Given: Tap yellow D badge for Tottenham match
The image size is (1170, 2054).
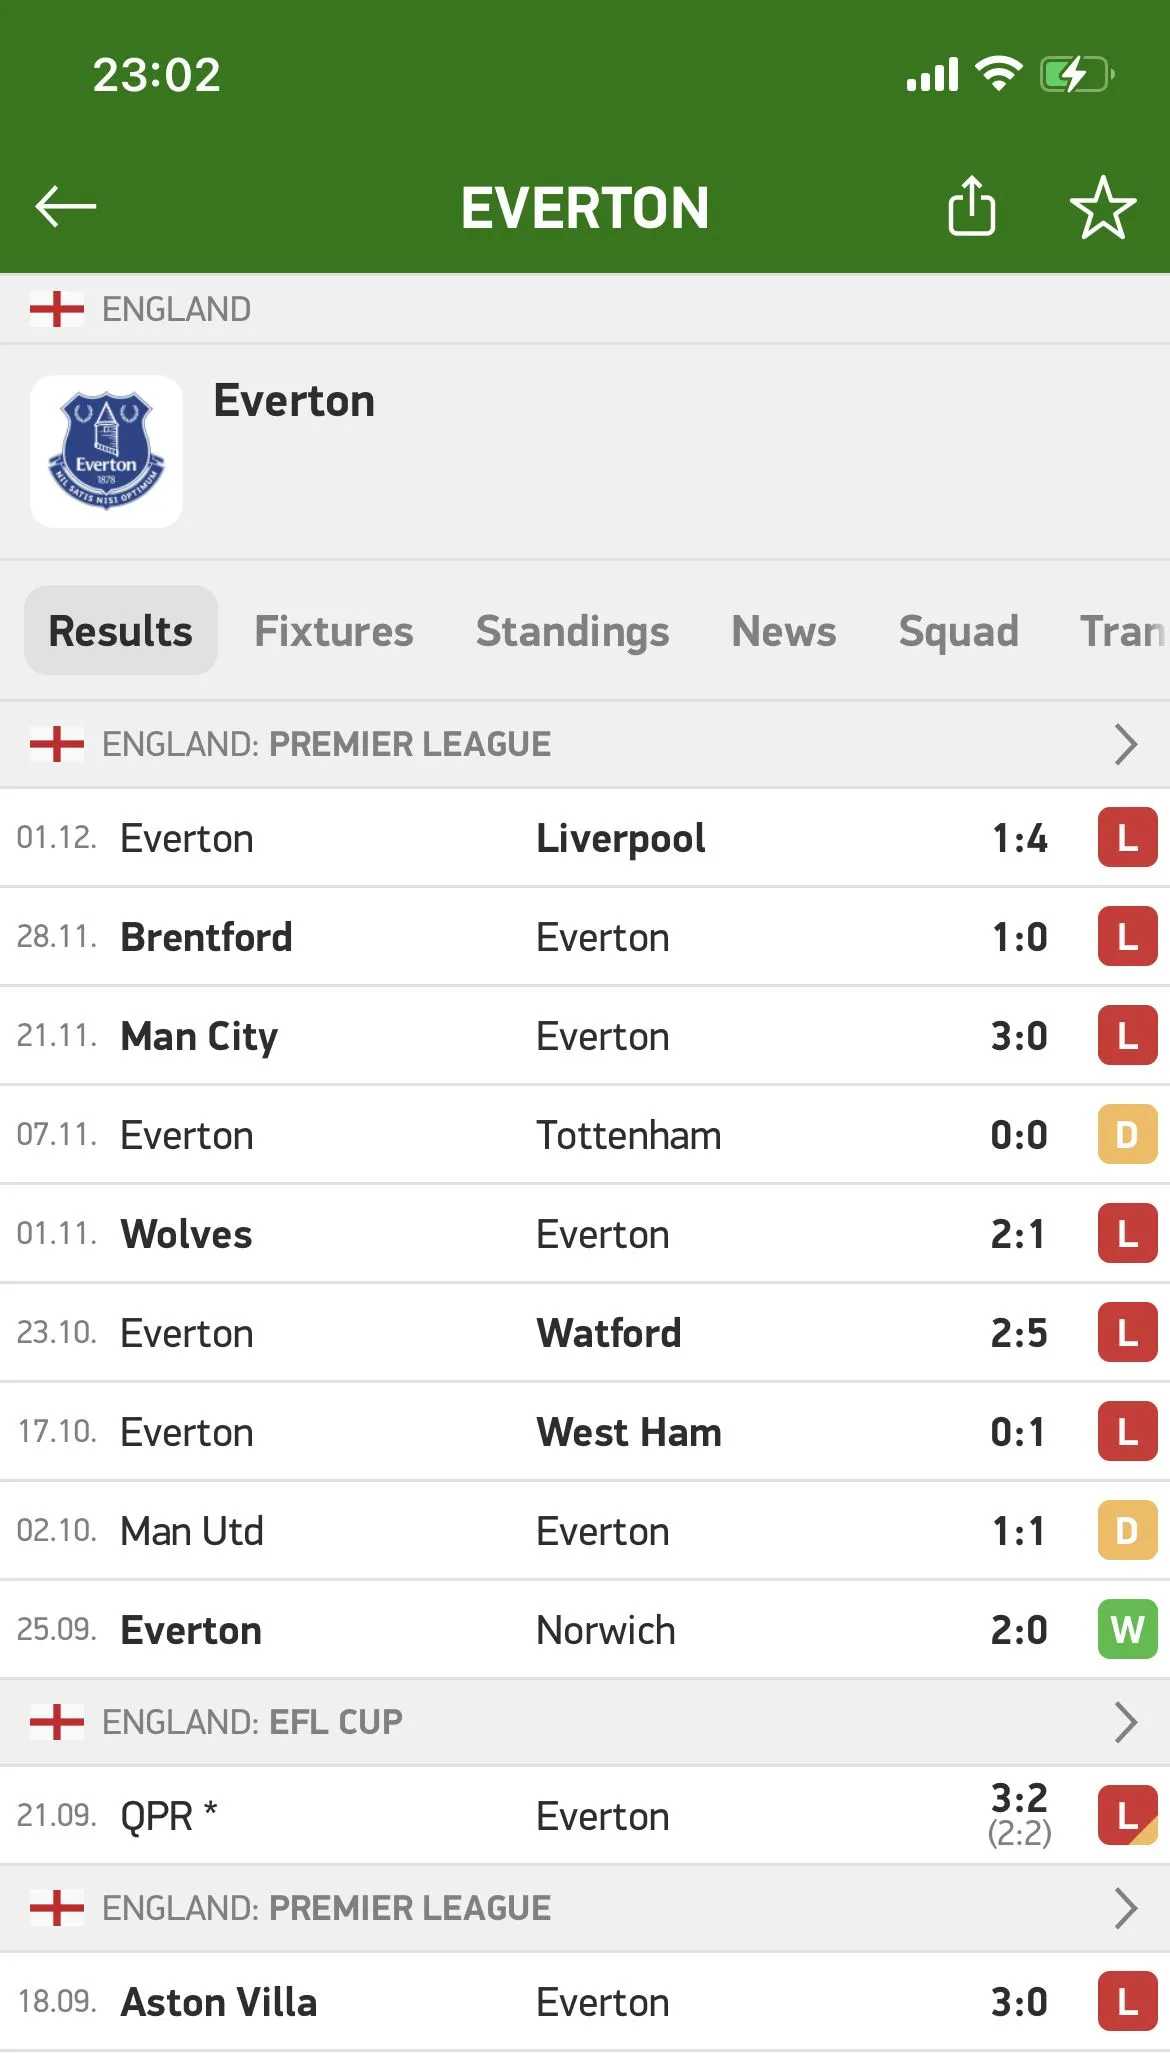Looking at the screenshot, I should click(1127, 1135).
